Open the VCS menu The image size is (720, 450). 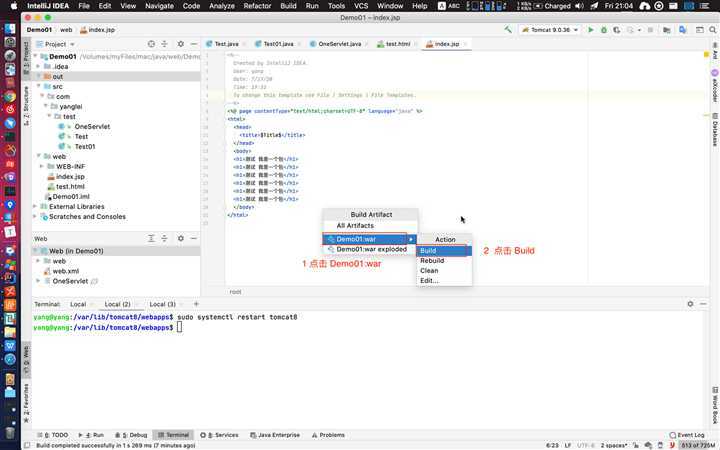click(x=361, y=6)
